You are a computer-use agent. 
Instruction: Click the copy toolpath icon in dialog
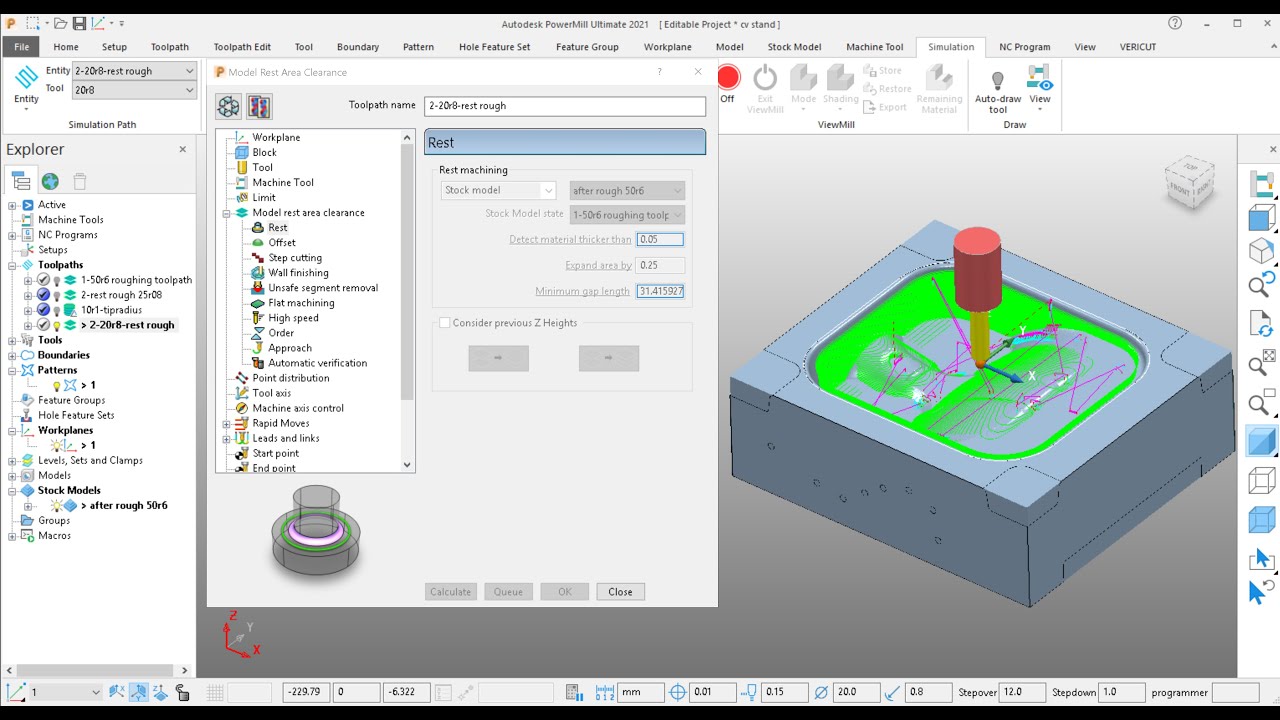click(x=259, y=106)
